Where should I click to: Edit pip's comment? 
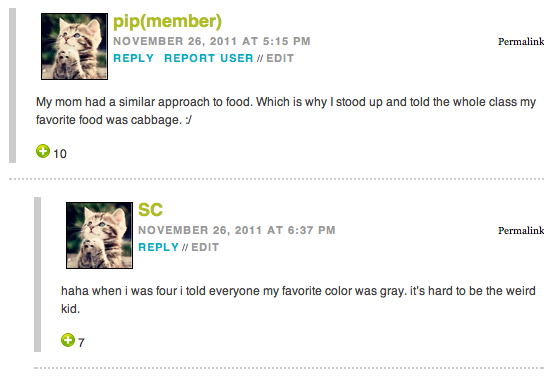point(280,58)
